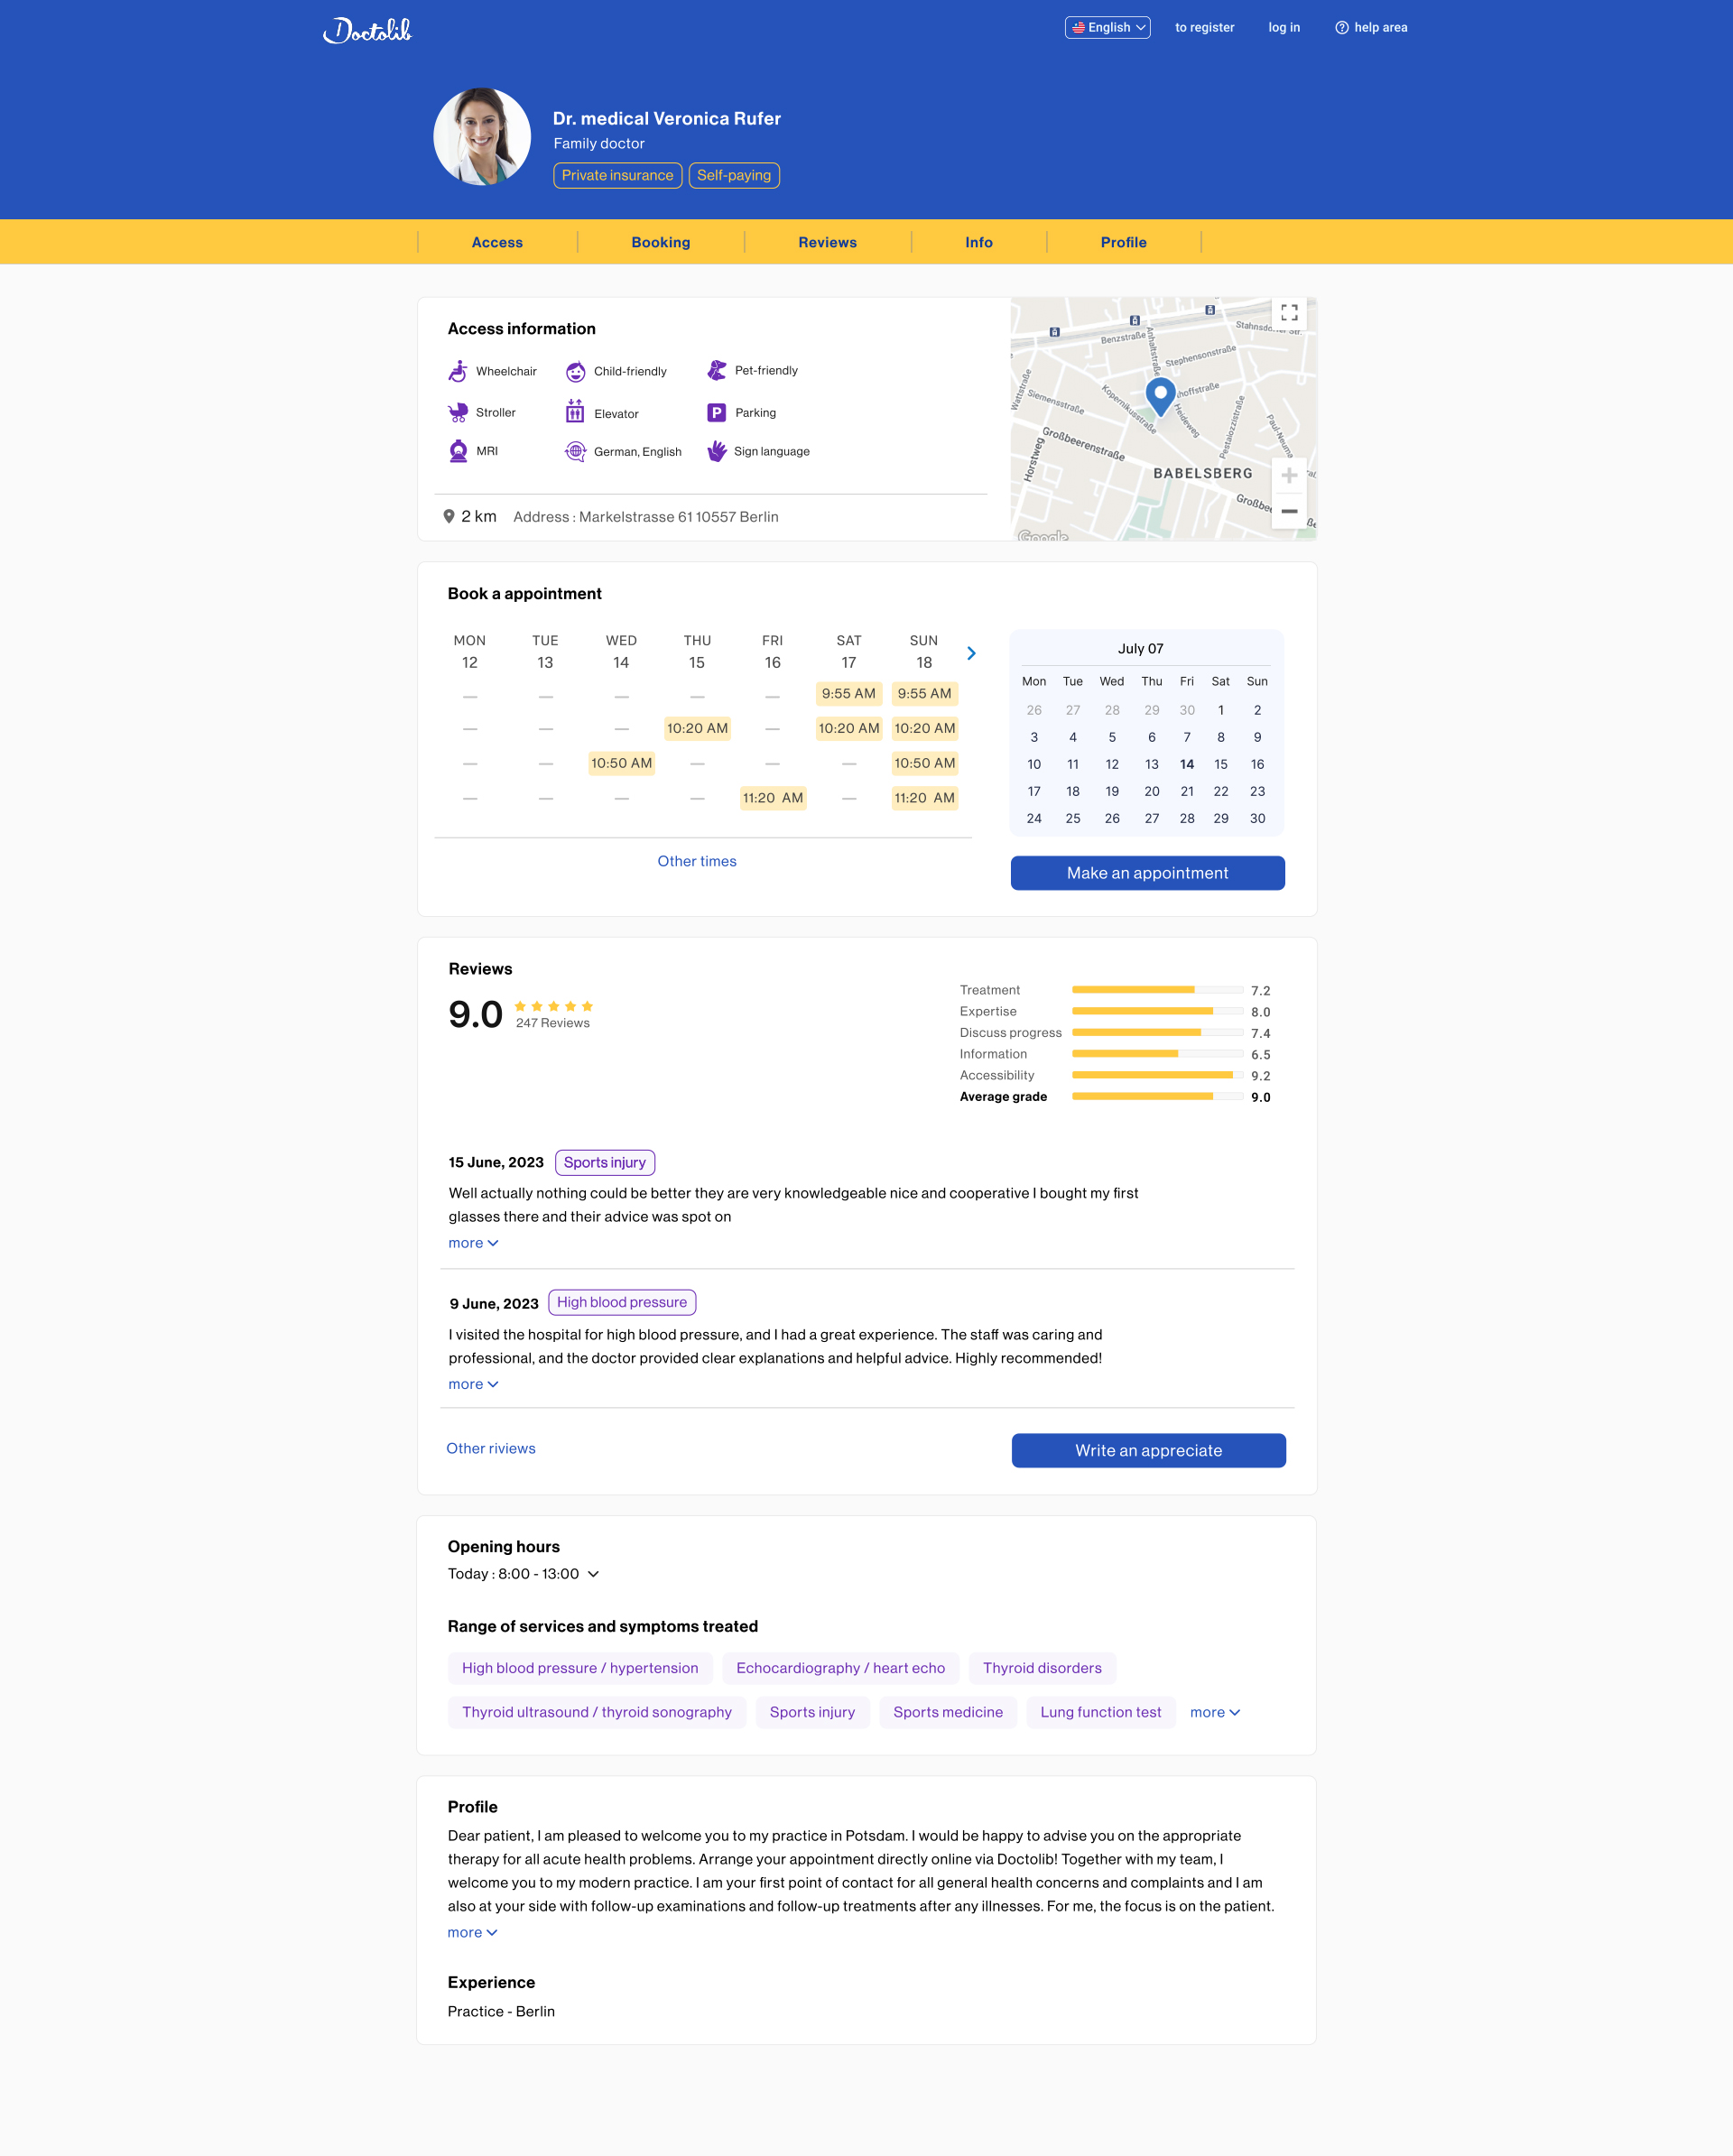Click the Wheelchair accessibility icon

click(458, 371)
